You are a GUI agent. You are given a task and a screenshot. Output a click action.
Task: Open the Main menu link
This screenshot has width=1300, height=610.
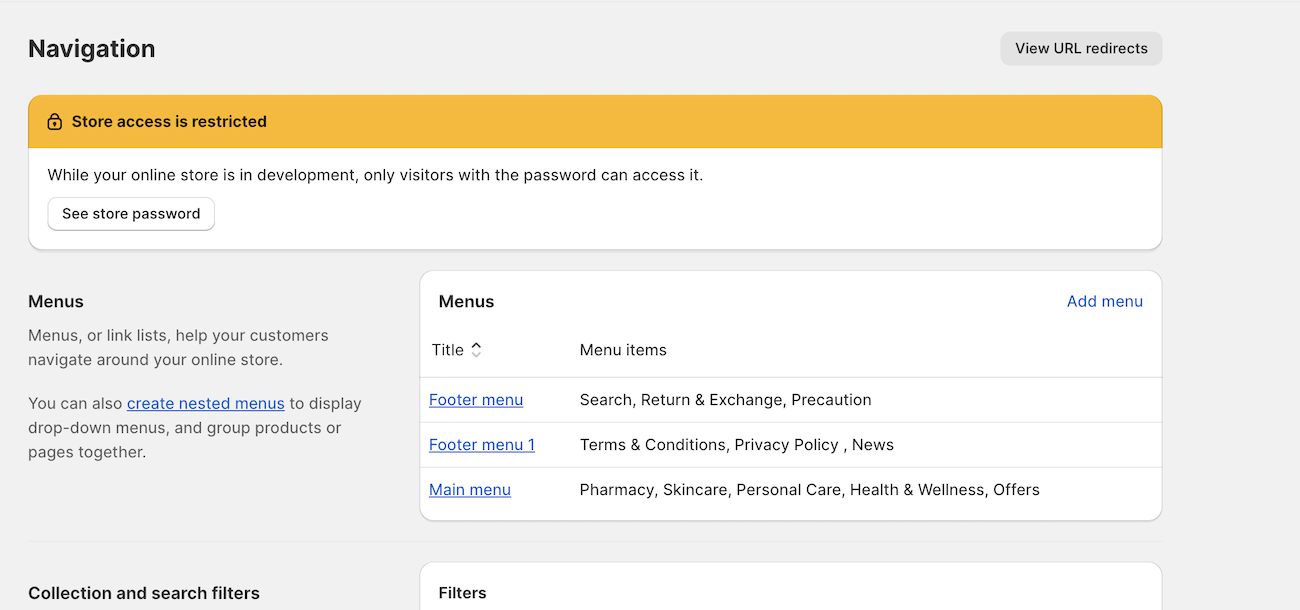point(470,490)
